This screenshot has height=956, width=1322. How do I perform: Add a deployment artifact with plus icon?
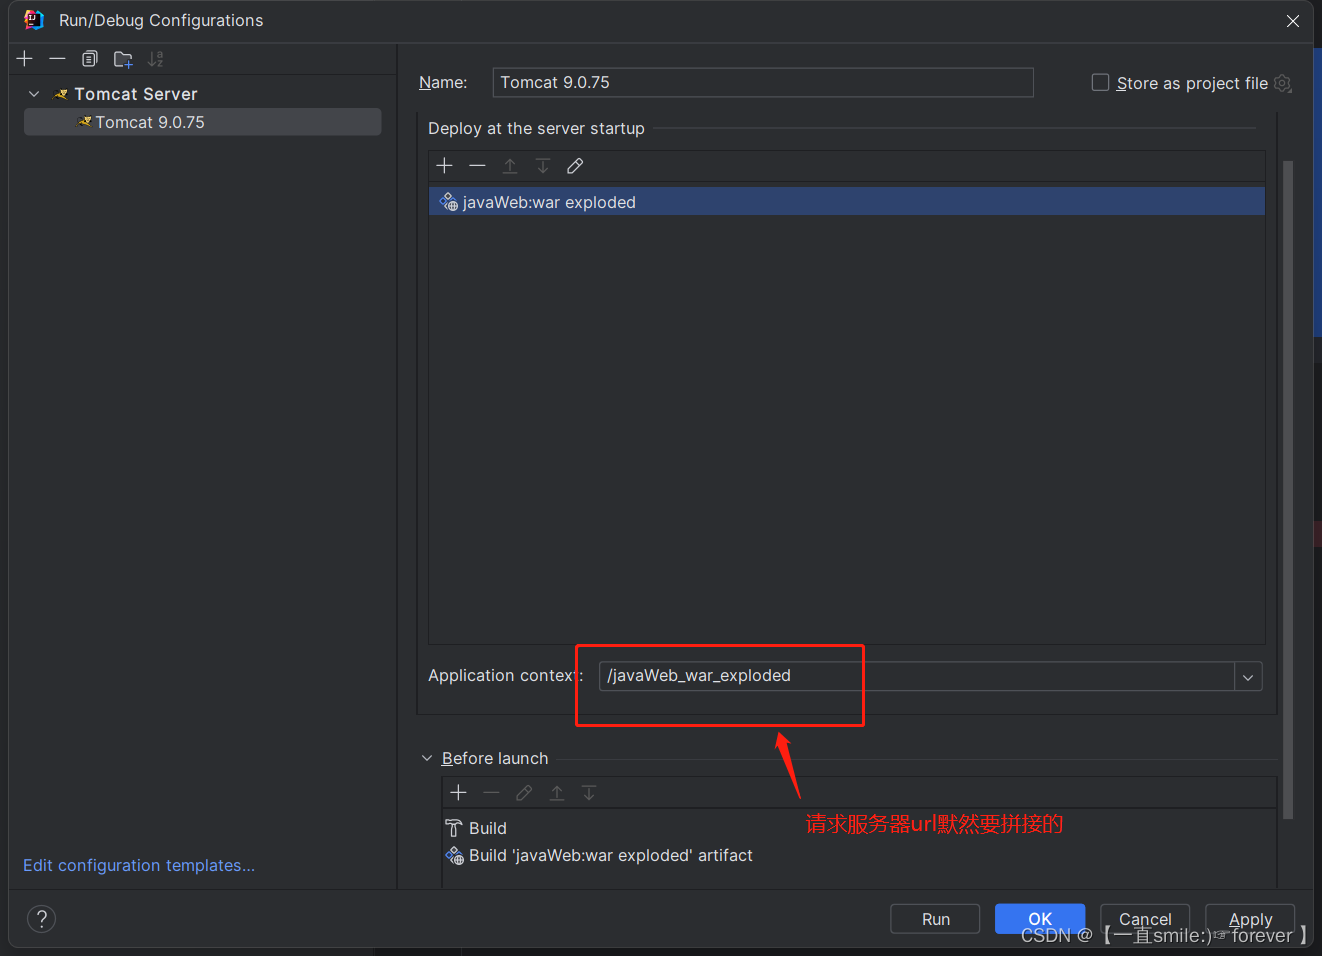[445, 166]
